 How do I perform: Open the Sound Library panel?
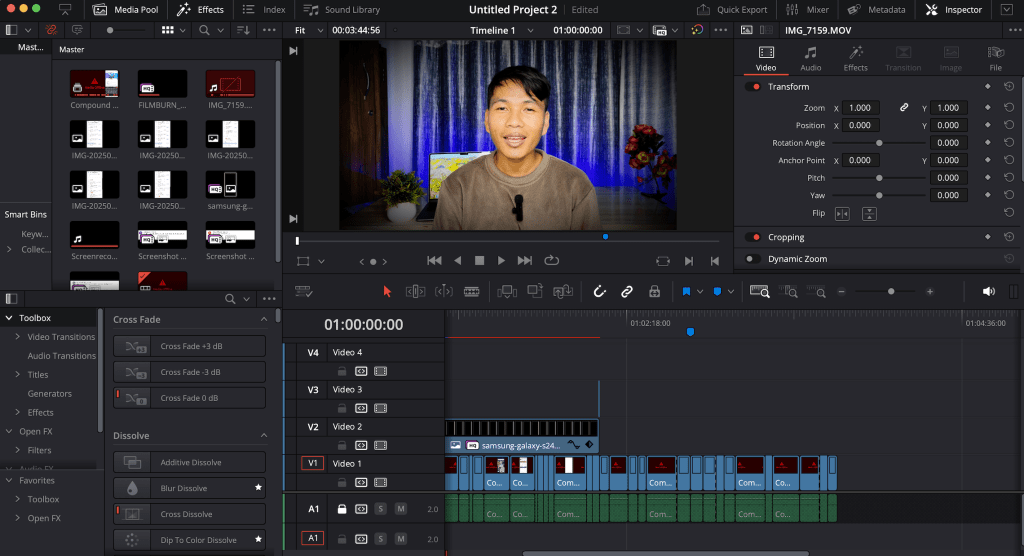point(340,10)
